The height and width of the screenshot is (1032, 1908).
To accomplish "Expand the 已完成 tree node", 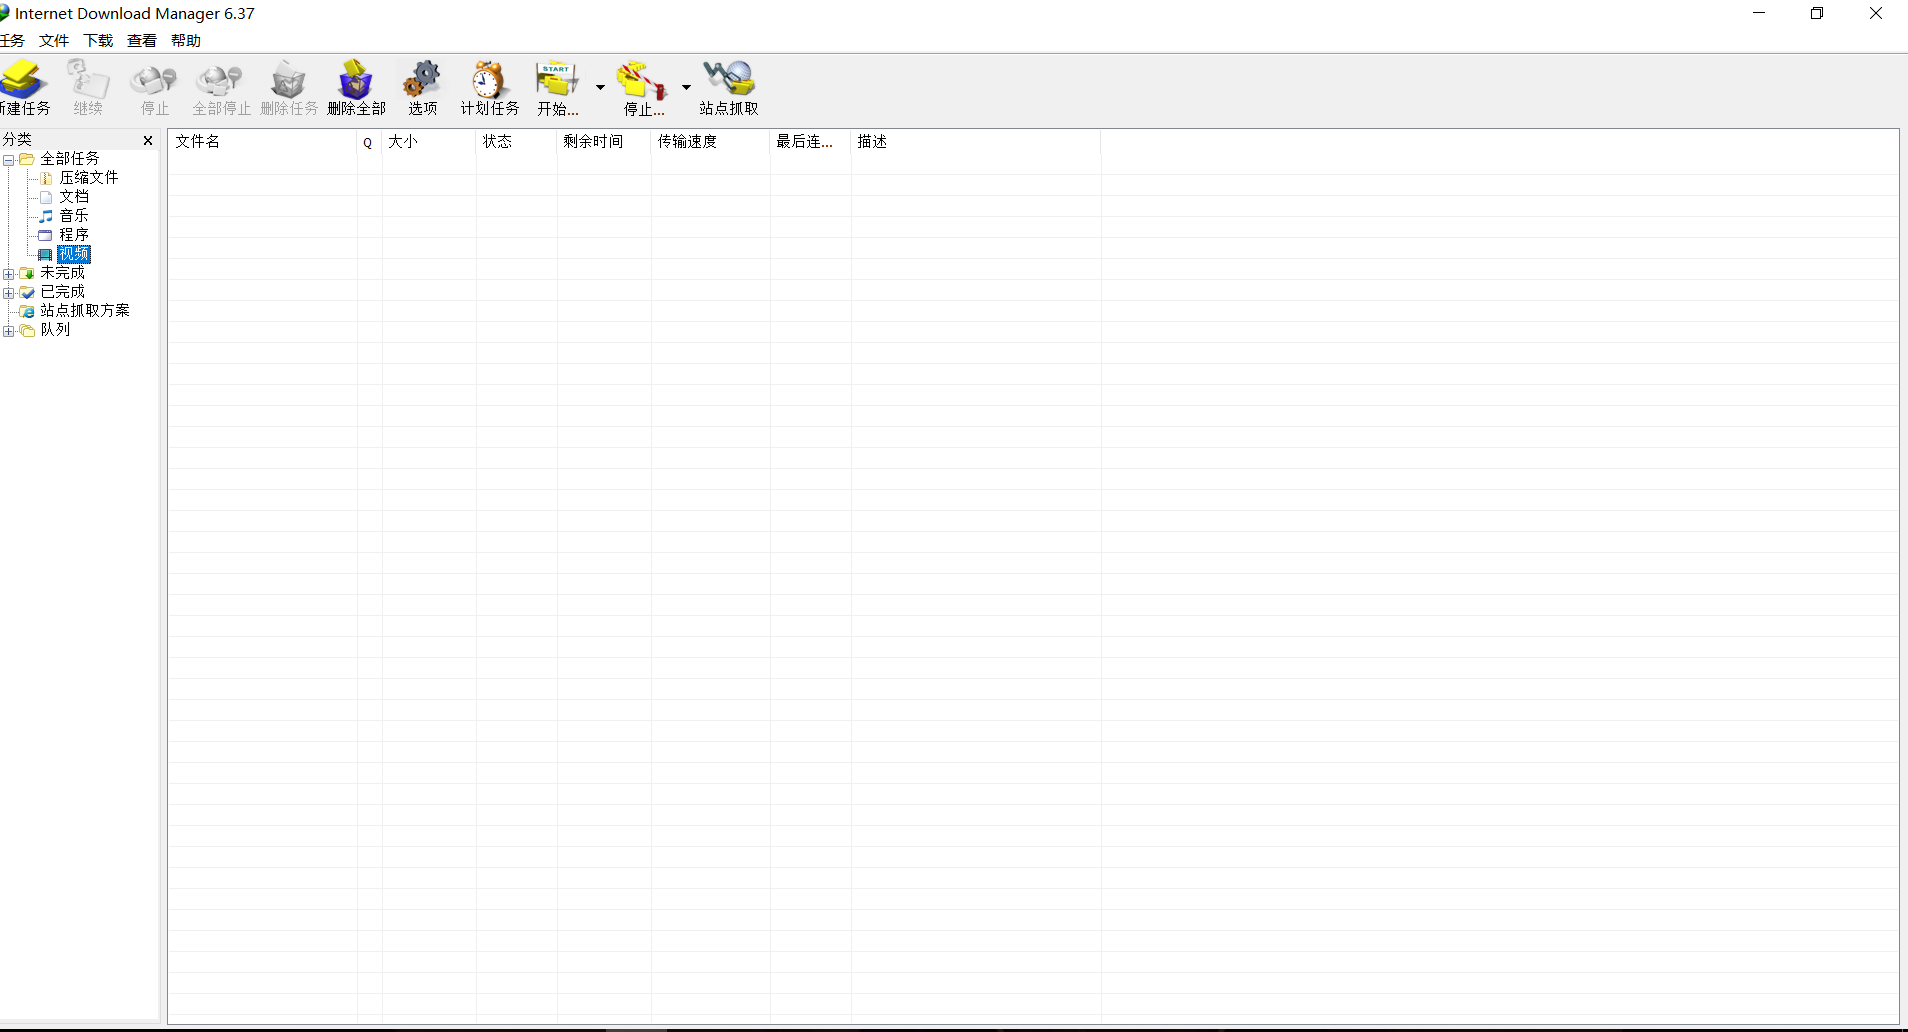I will 8,293.
